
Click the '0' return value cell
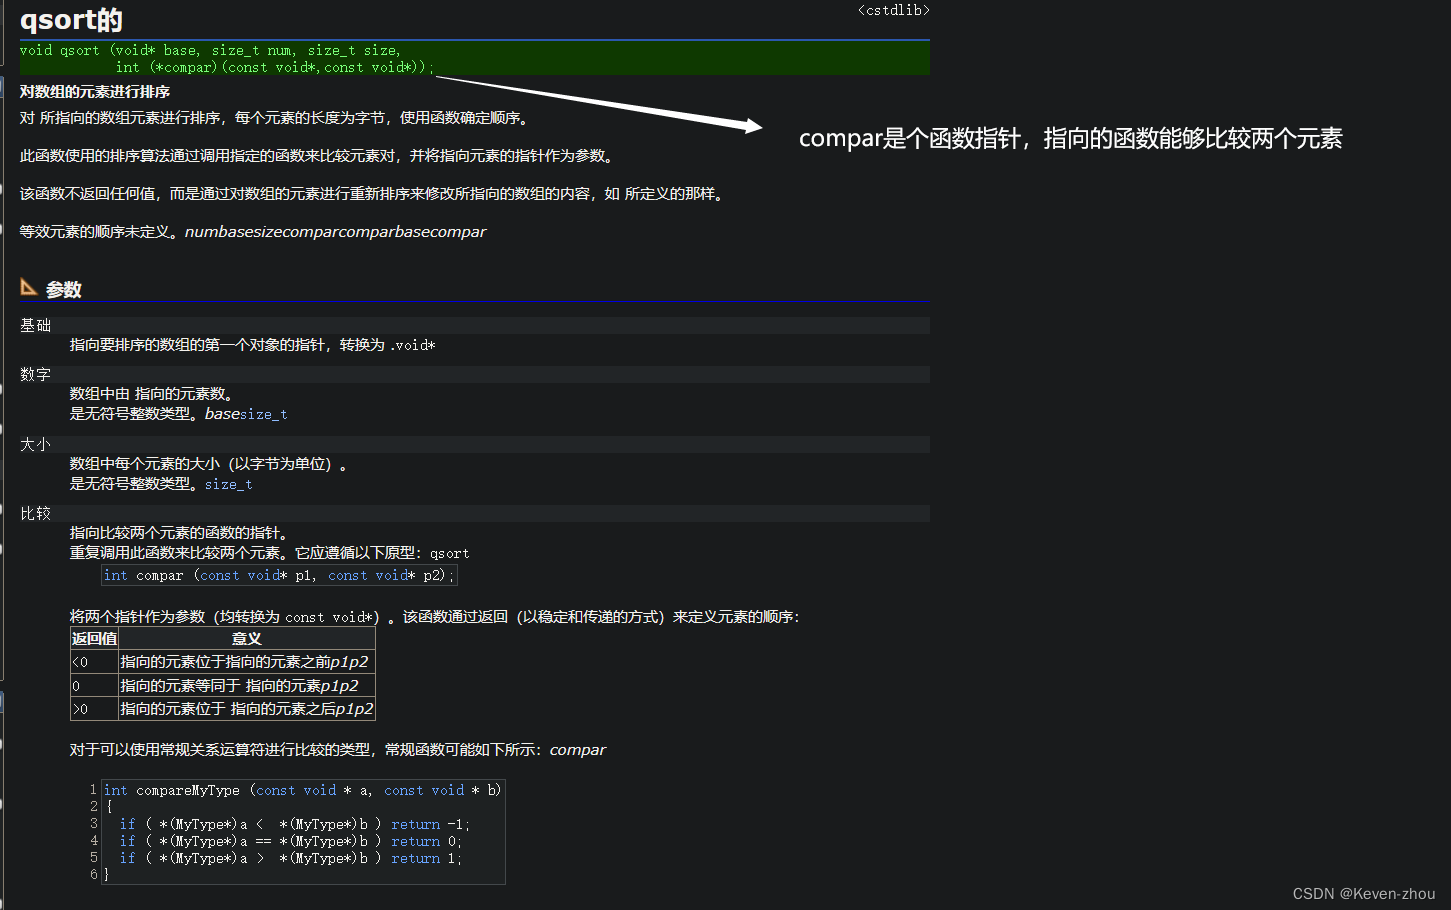94,686
